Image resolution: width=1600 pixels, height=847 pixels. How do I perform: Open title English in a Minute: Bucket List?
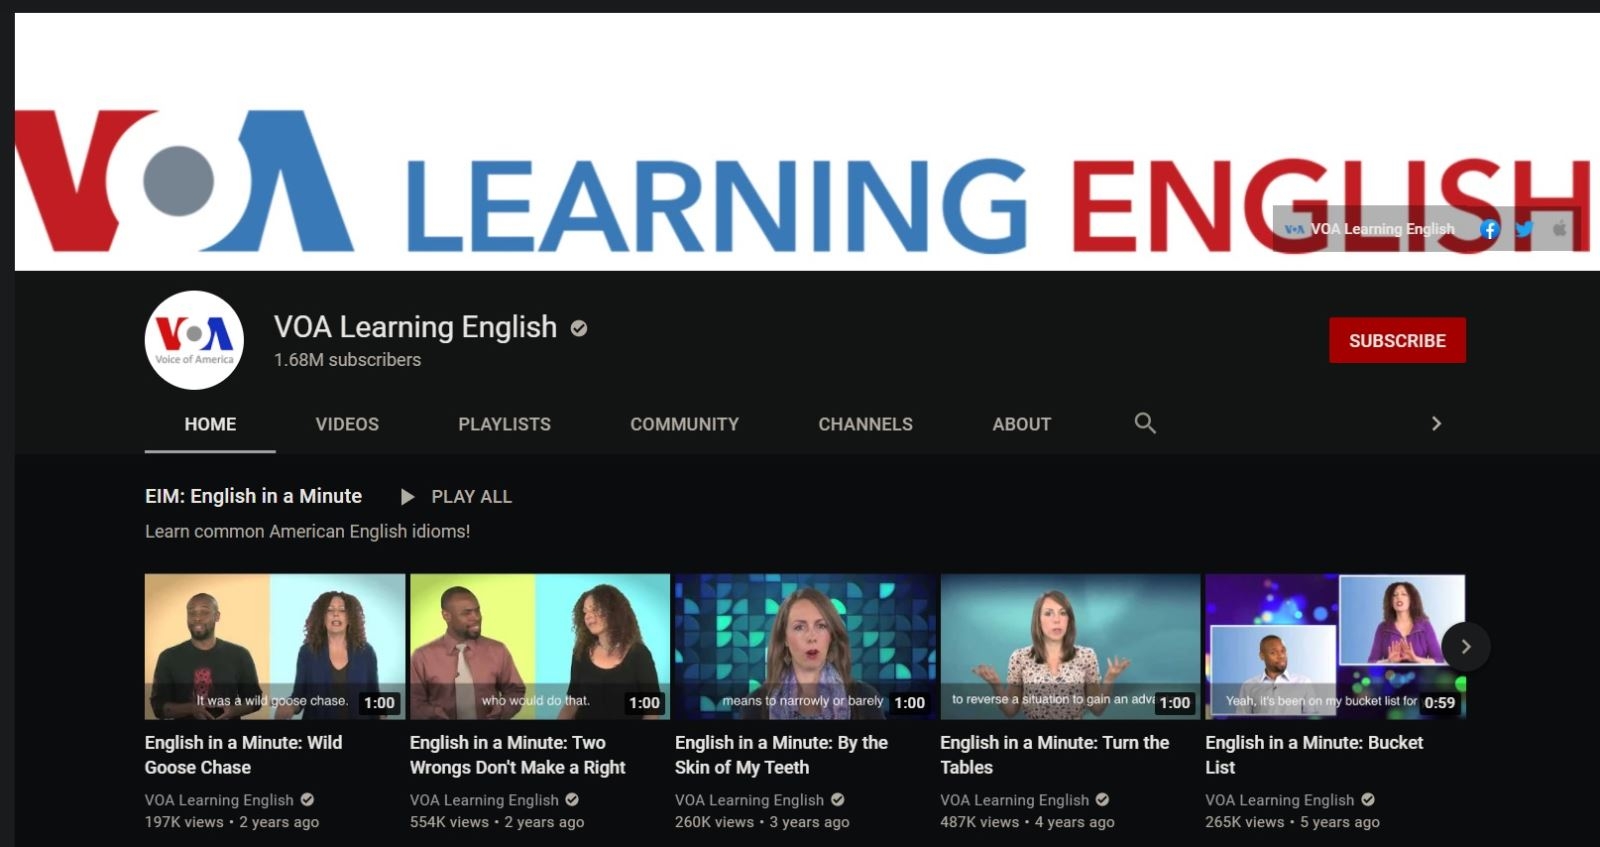[x=1314, y=755]
